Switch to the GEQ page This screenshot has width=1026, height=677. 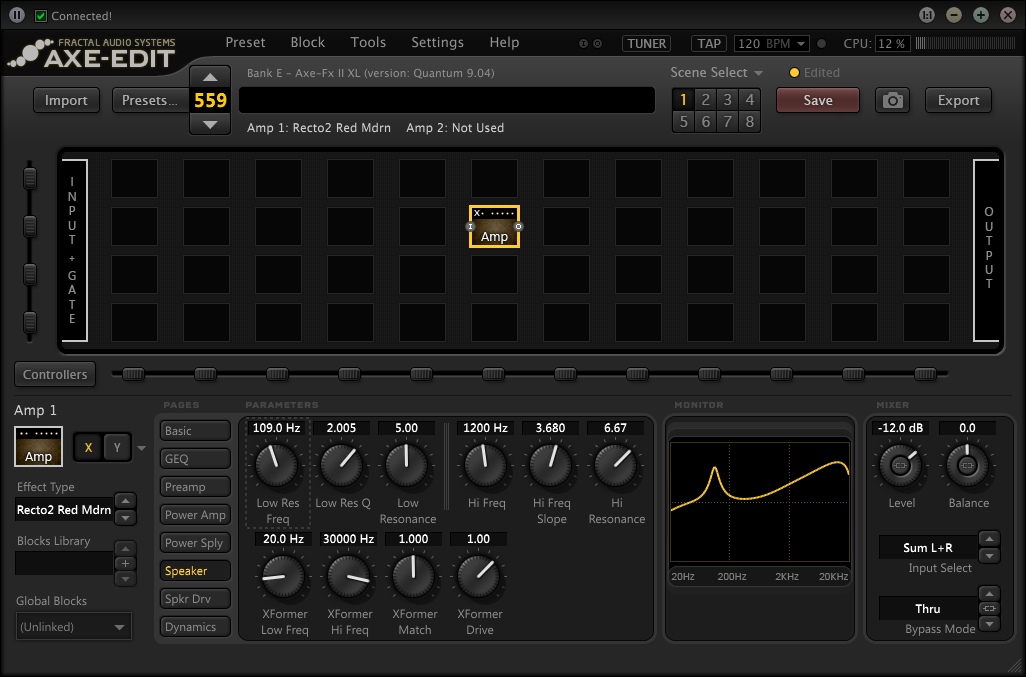(195, 459)
